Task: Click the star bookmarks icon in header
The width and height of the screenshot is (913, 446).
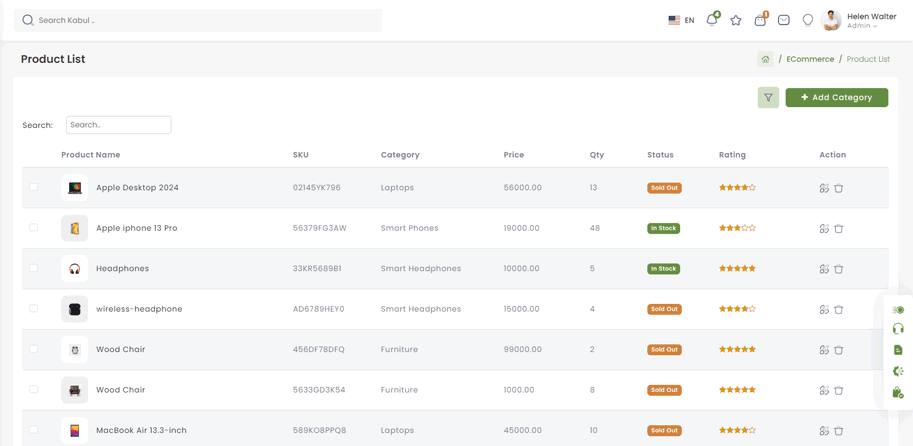Action: (x=736, y=20)
